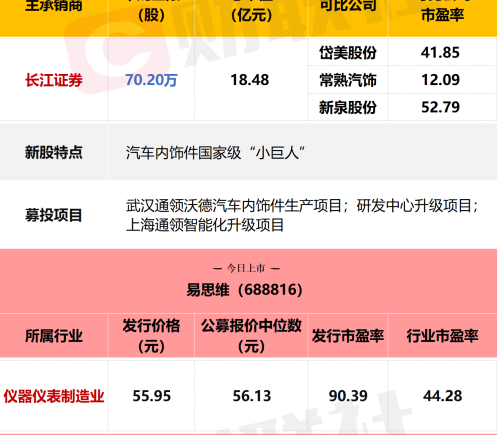Click the 行业市盈率 column header
499x435 pixels.
442,336
